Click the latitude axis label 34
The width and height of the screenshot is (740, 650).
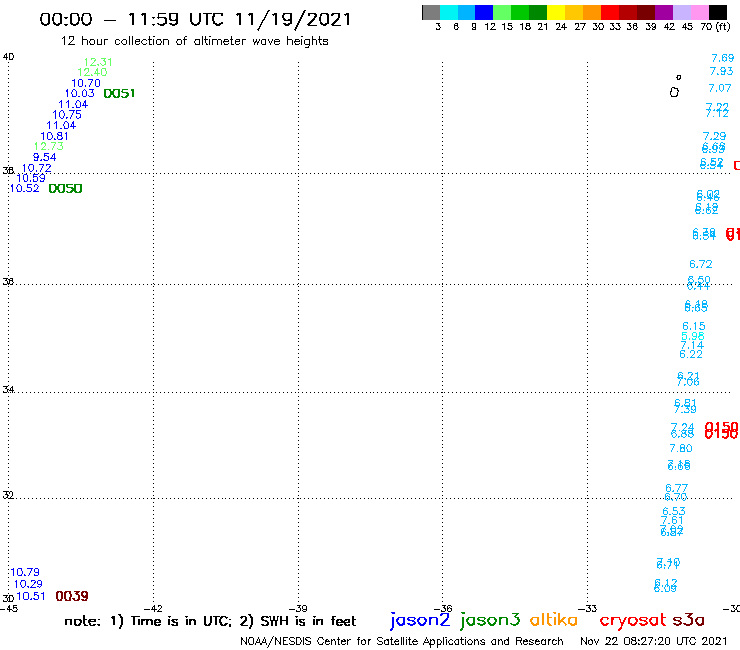8,389
